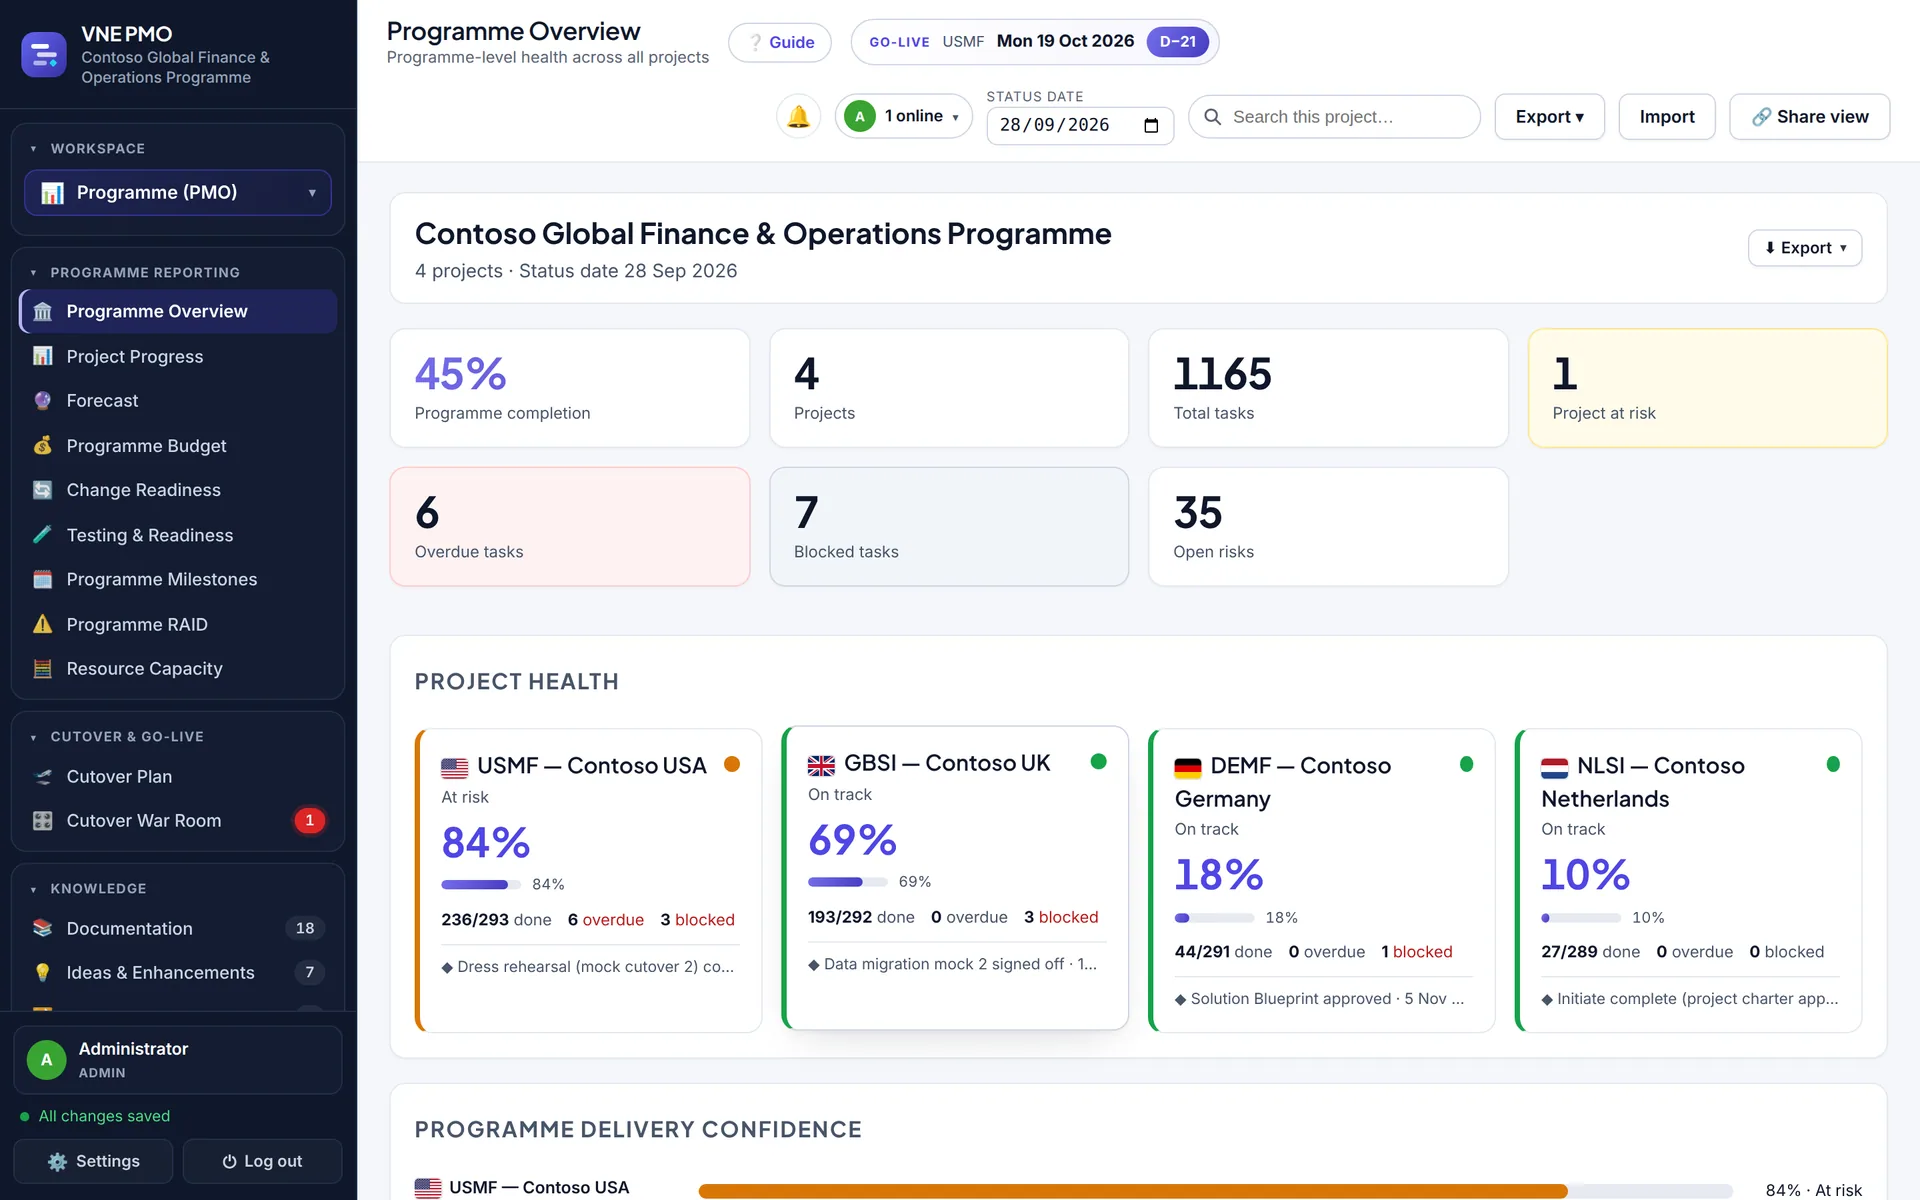The width and height of the screenshot is (1920, 1200).
Task: Open the DEMF Contoso Germany project card
Action: point(1322,880)
